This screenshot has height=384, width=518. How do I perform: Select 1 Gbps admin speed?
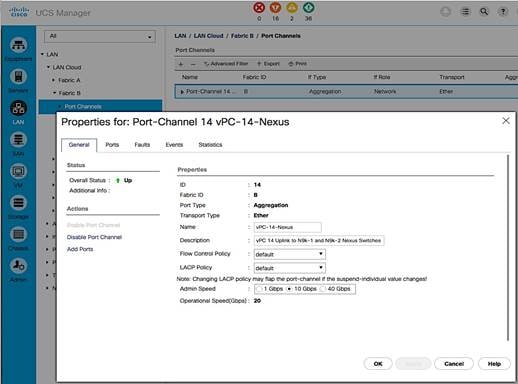(259, 289)
